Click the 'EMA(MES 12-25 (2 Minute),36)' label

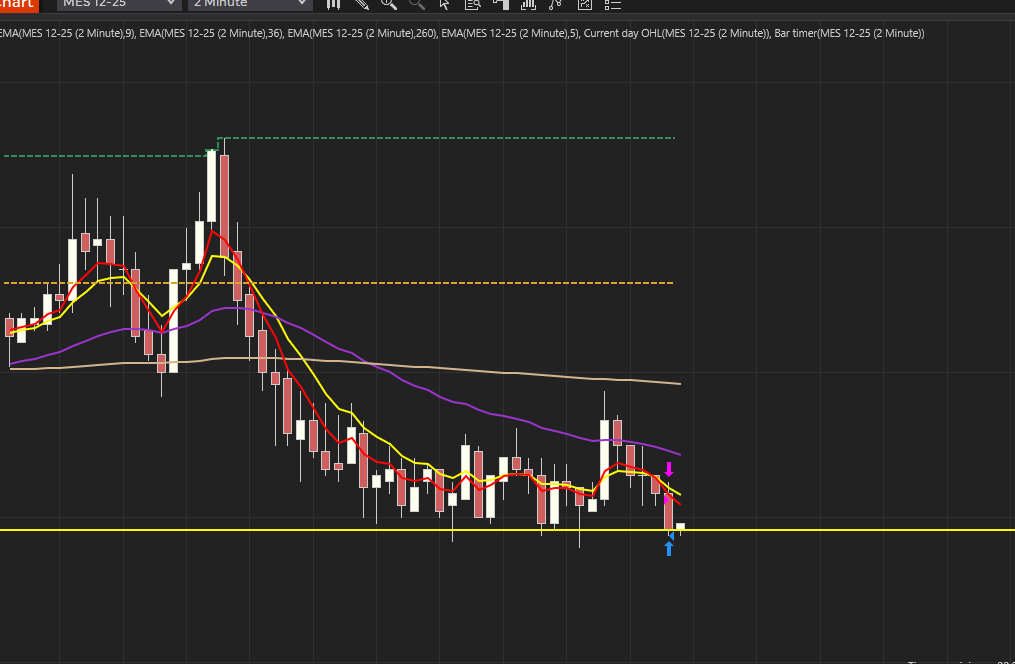point(211,33)
